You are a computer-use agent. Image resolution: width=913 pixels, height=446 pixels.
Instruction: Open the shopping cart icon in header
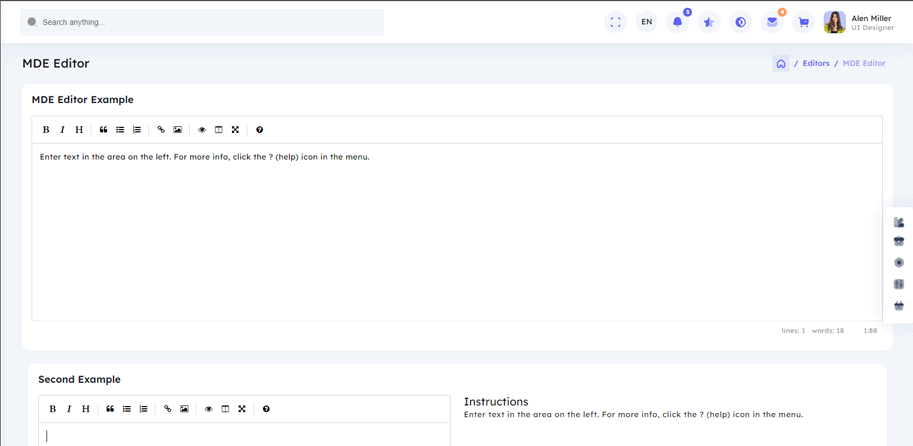(x=803, y=22)
